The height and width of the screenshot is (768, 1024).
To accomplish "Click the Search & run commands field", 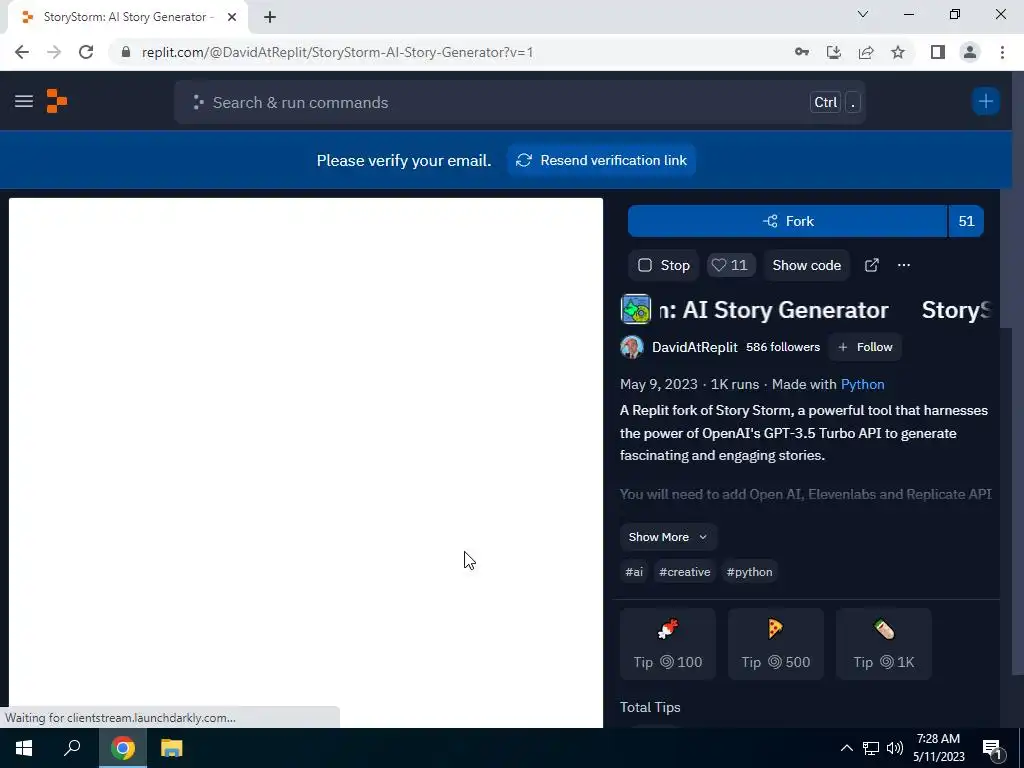I will pyautogui.click(x=520, y=103).
